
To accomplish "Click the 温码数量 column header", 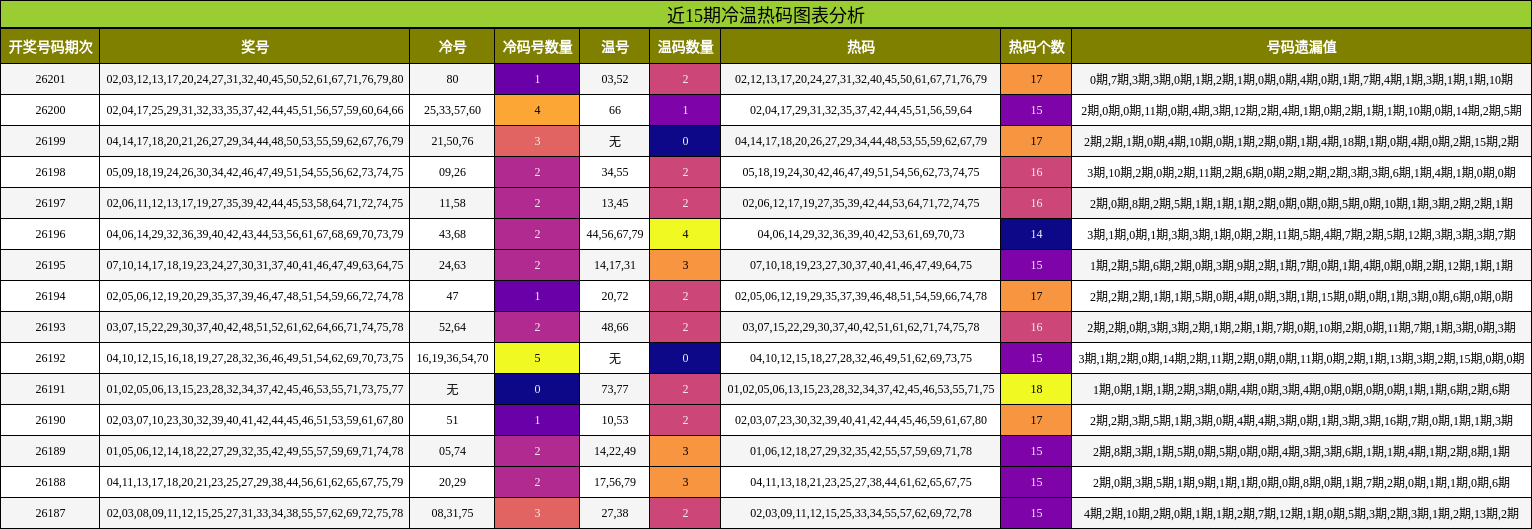I will (685, 47).
